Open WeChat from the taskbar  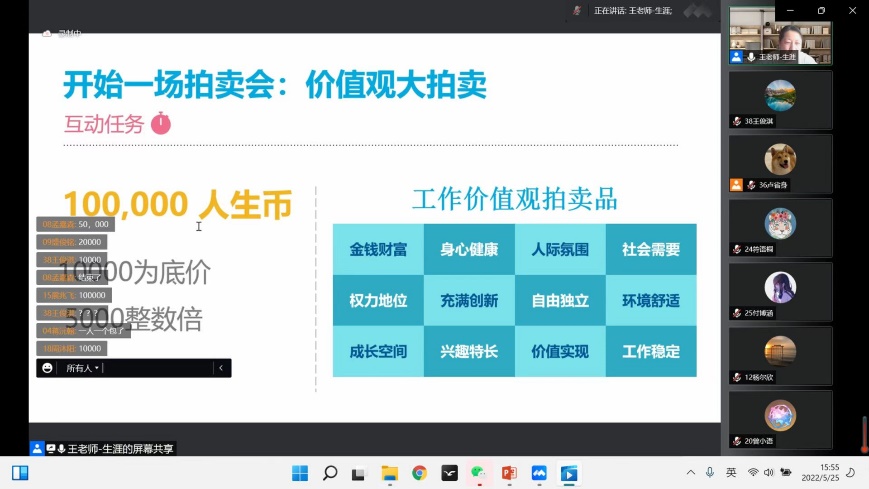pos(479,473)
